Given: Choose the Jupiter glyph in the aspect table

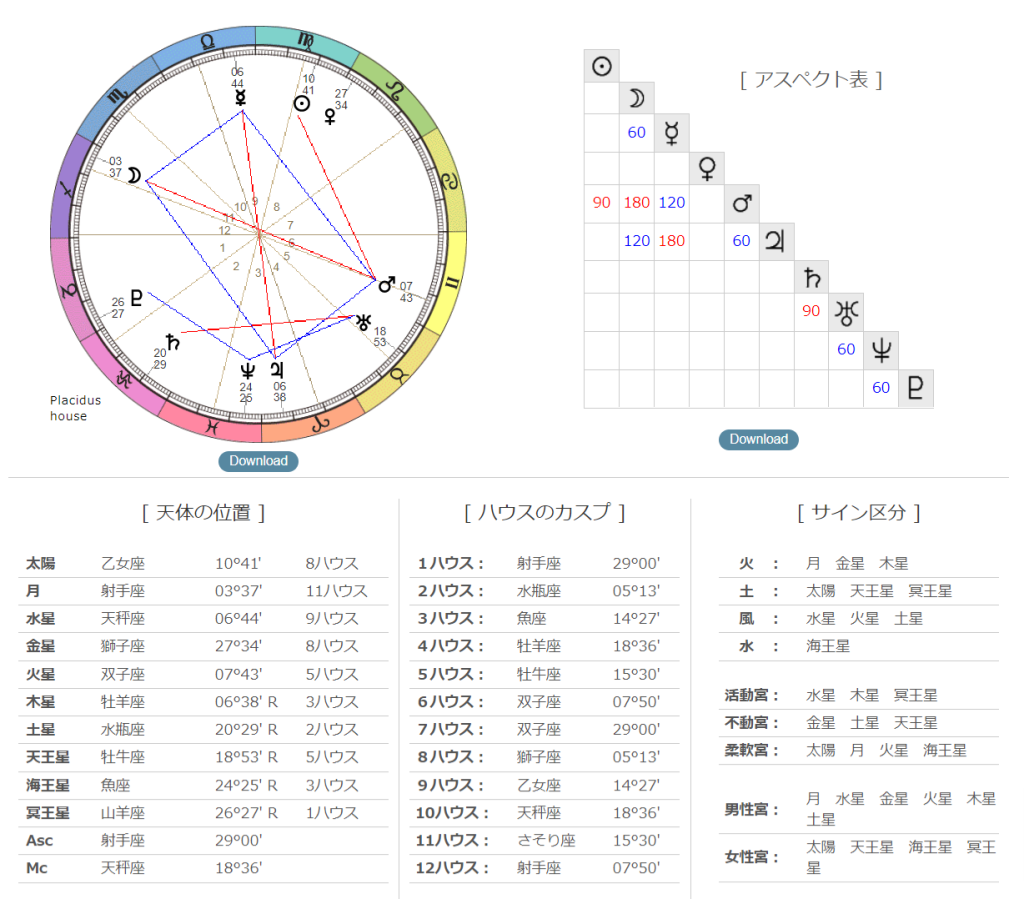Looking at the screenshot, I should click(x=776, y=240).
